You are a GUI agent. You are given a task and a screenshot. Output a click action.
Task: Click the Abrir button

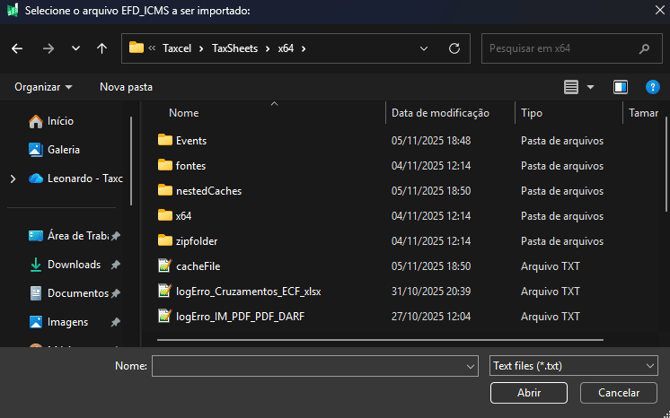pyautogui.click(x=529, y=393)
